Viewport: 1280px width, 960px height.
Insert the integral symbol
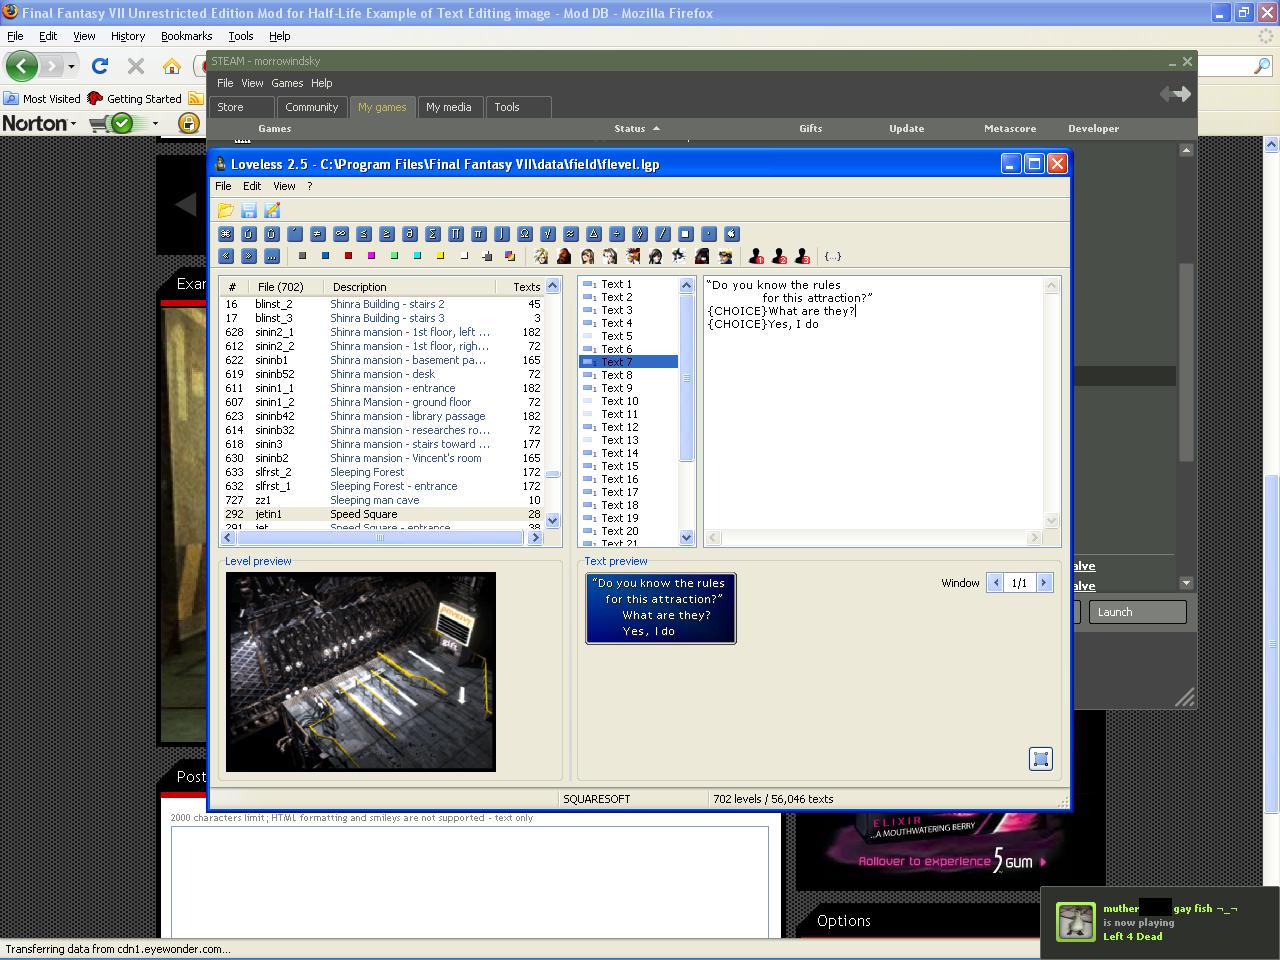click(501, 233)
